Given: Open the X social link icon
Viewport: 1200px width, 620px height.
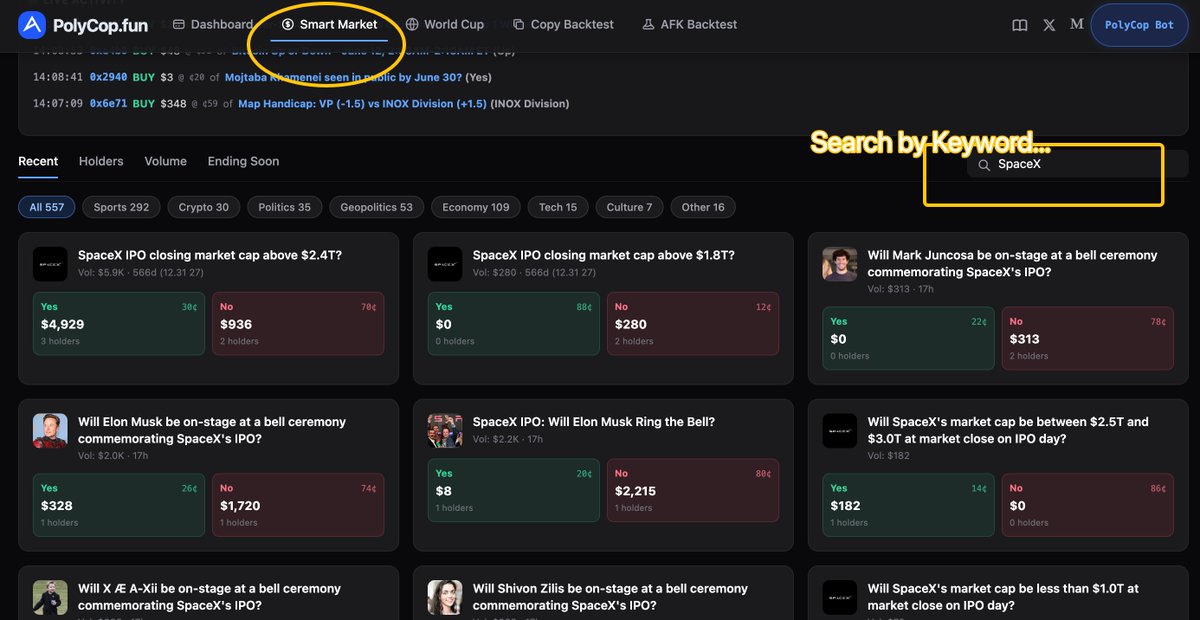Looking at the screenshot, I should pyautogui.click(x=1049, y=25).
